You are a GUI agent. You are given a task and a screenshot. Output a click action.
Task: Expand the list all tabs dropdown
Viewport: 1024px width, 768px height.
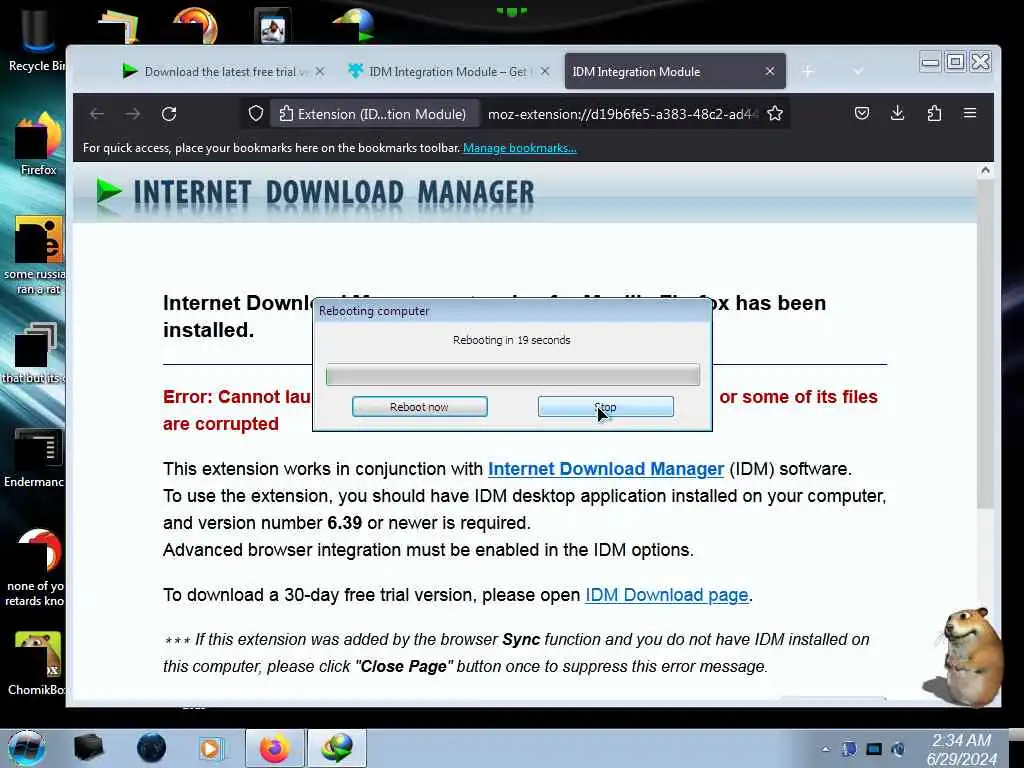(858, 71)
